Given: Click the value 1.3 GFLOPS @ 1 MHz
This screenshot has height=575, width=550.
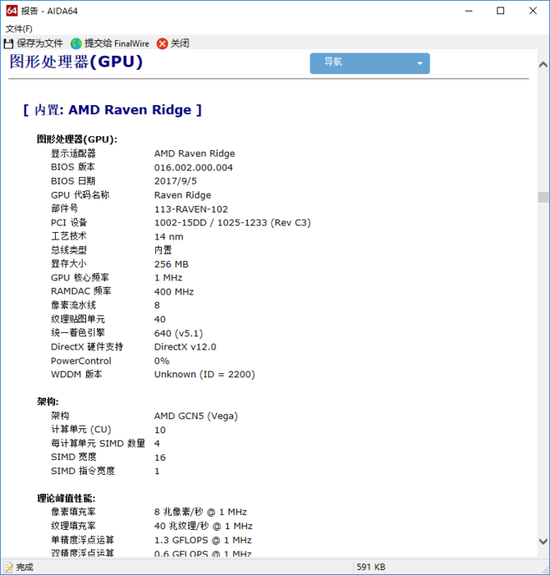Looking at the screenshot, I should tap(203, 540).
